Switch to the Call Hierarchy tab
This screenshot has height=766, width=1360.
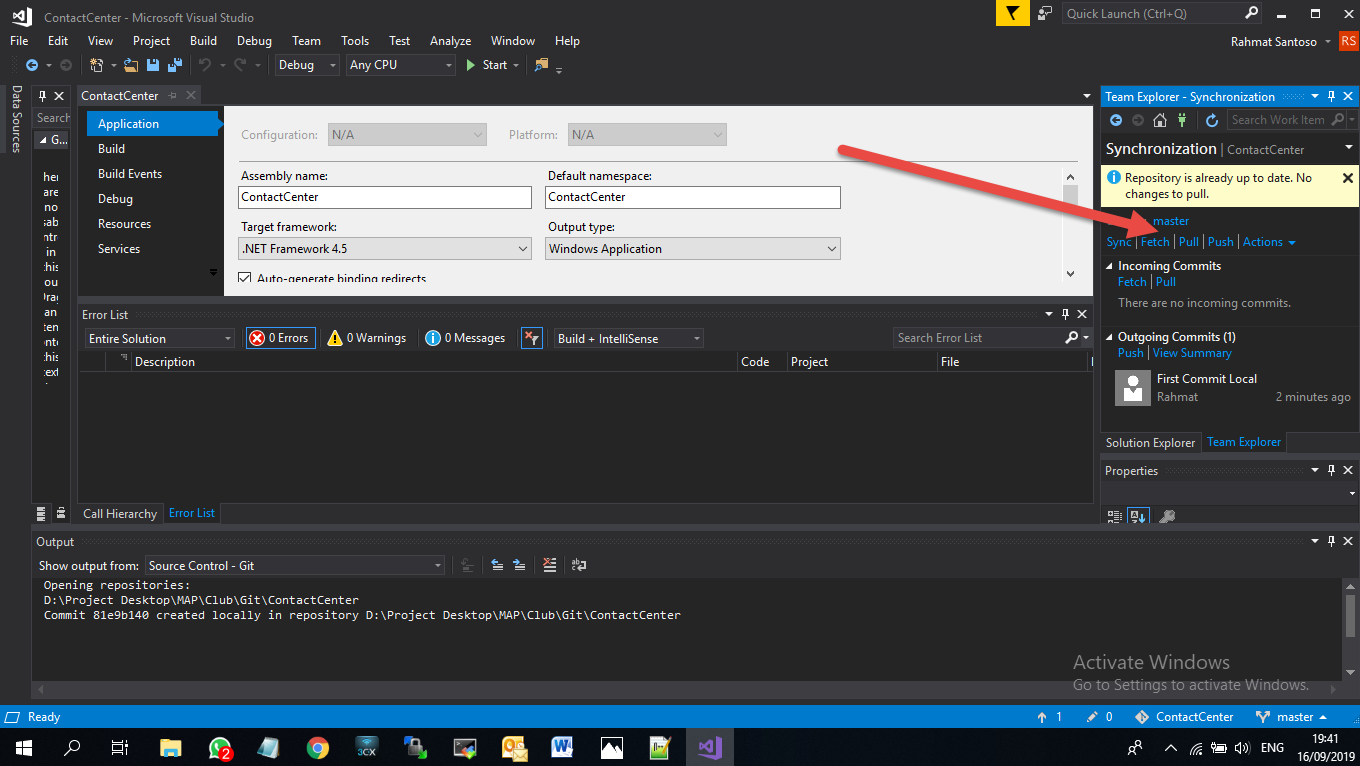coord(120,514)
